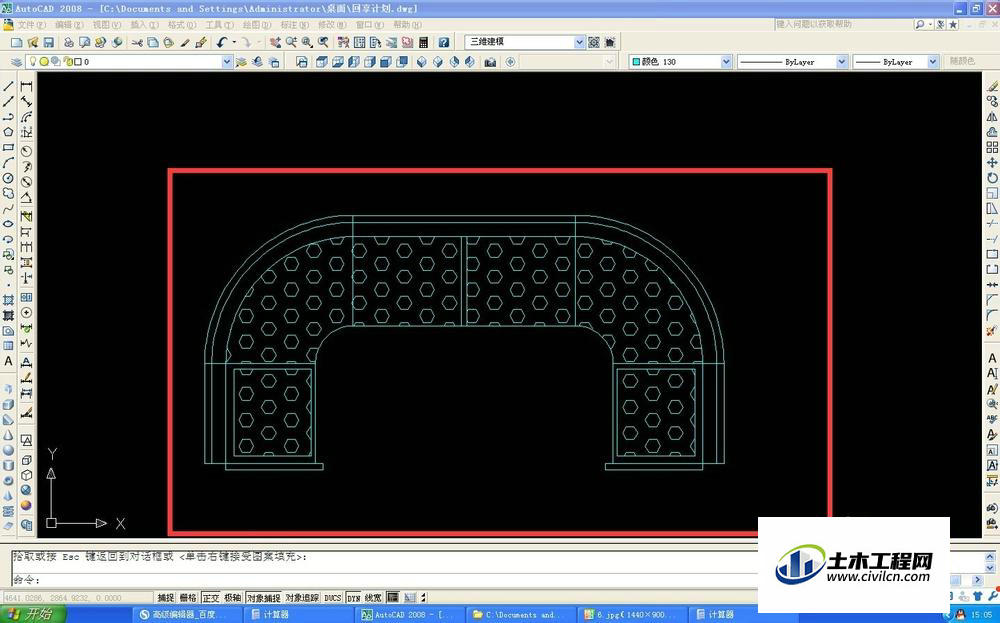Open the 编辑 (Edit) menu
1000x623 pixels.
(x=69, y=25)
